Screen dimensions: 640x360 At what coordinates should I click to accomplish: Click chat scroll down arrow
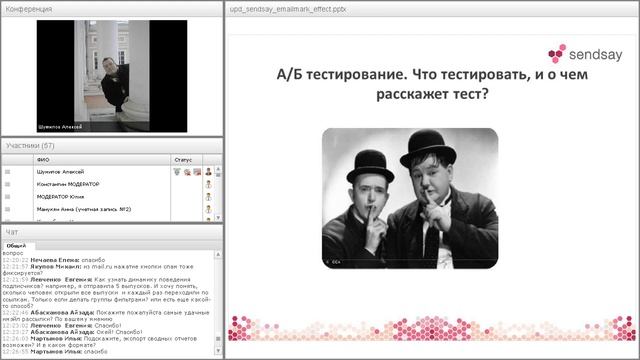point(218,350)
